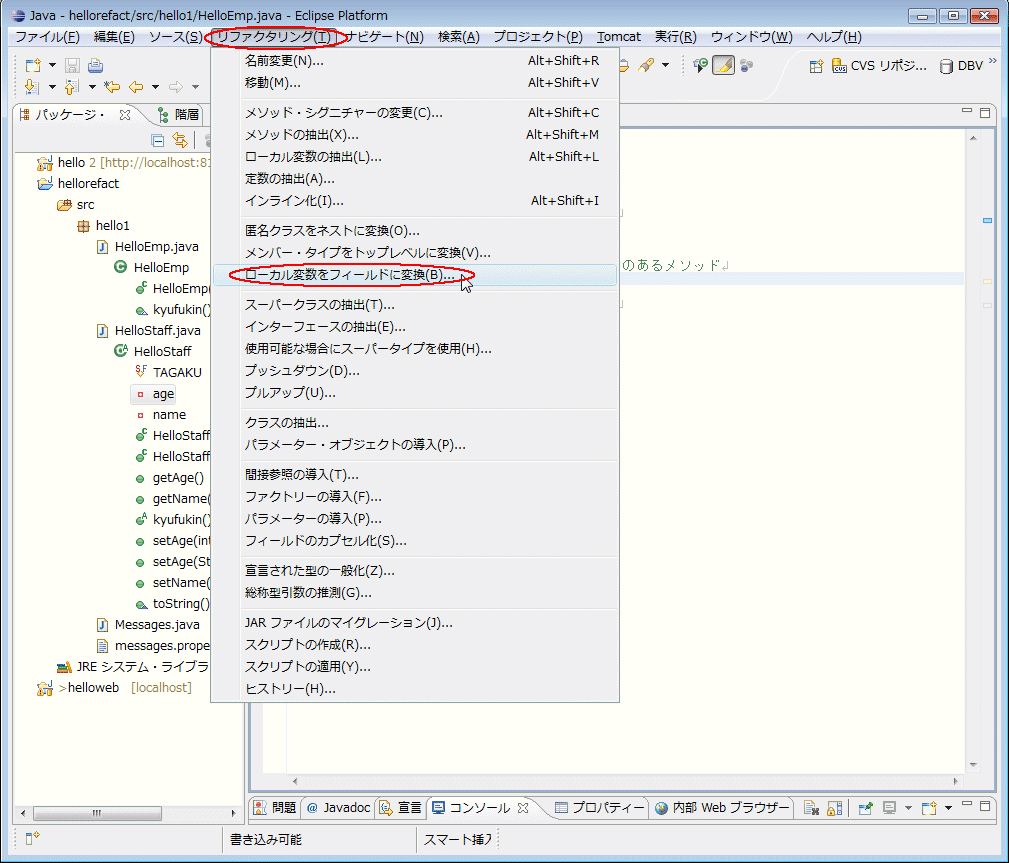1009x863 pixels.
Task: Close the コンソール console tab
Action: click(x=523, y=807)
